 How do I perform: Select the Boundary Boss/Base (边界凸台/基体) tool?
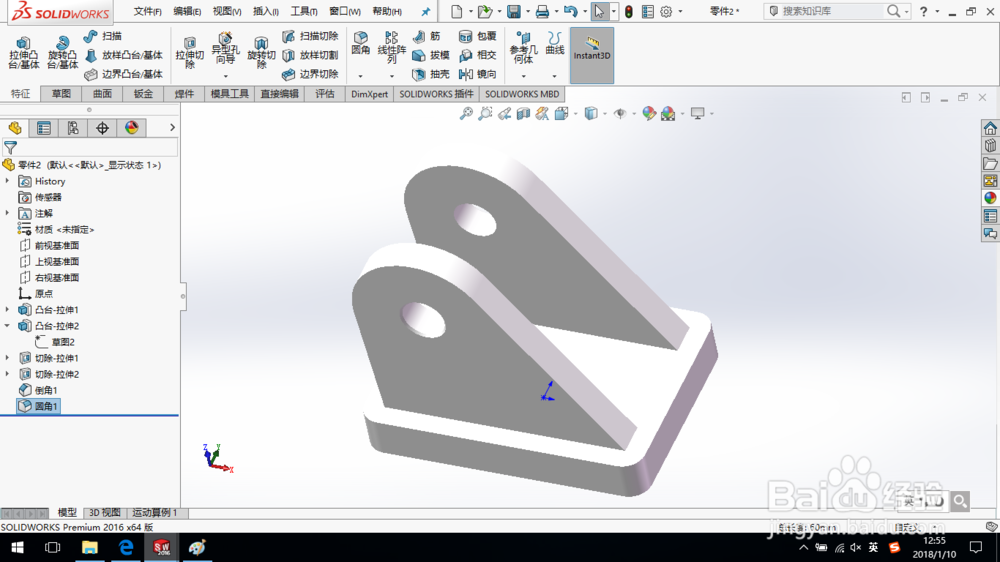coord(124,74)
